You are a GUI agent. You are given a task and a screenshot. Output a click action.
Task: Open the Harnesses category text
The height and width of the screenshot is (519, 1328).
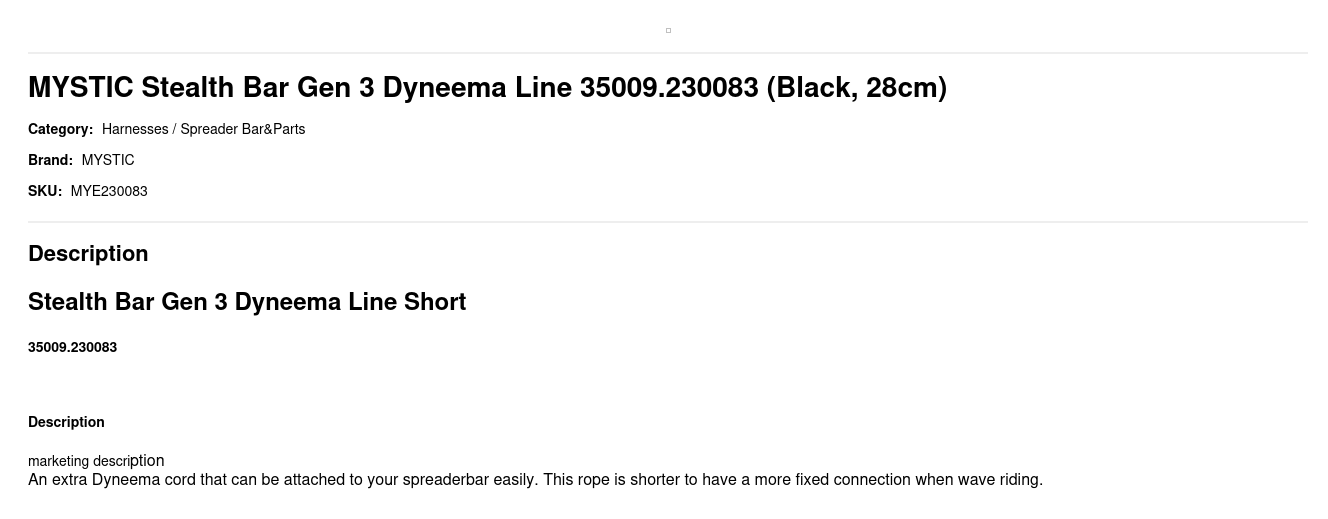134,129
